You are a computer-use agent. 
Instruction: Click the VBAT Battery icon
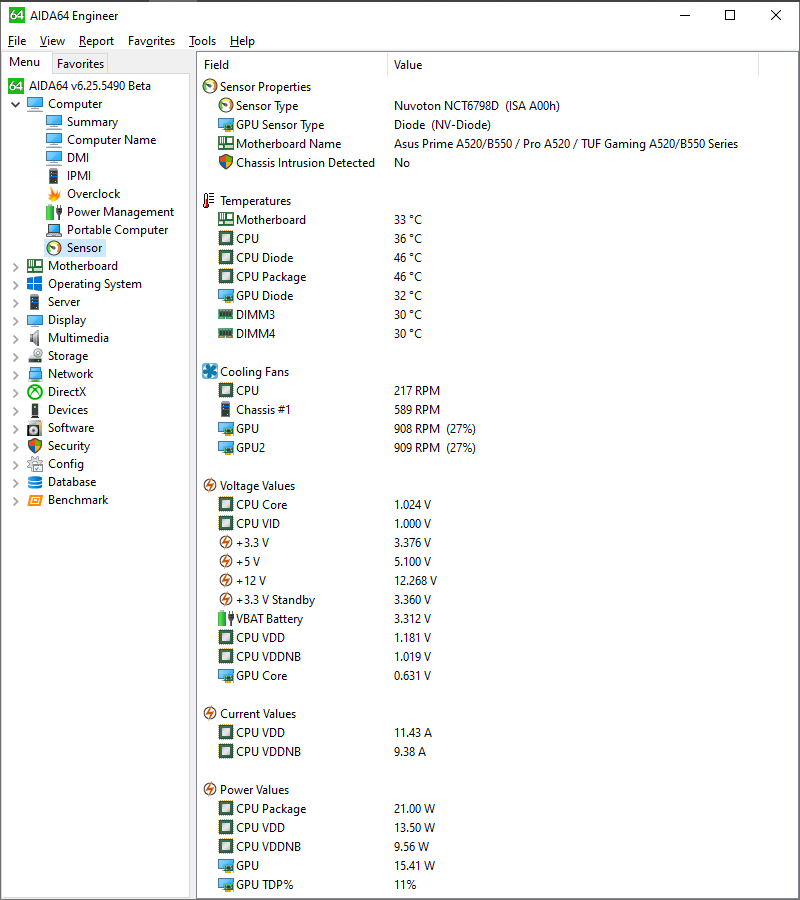point(226,618)
